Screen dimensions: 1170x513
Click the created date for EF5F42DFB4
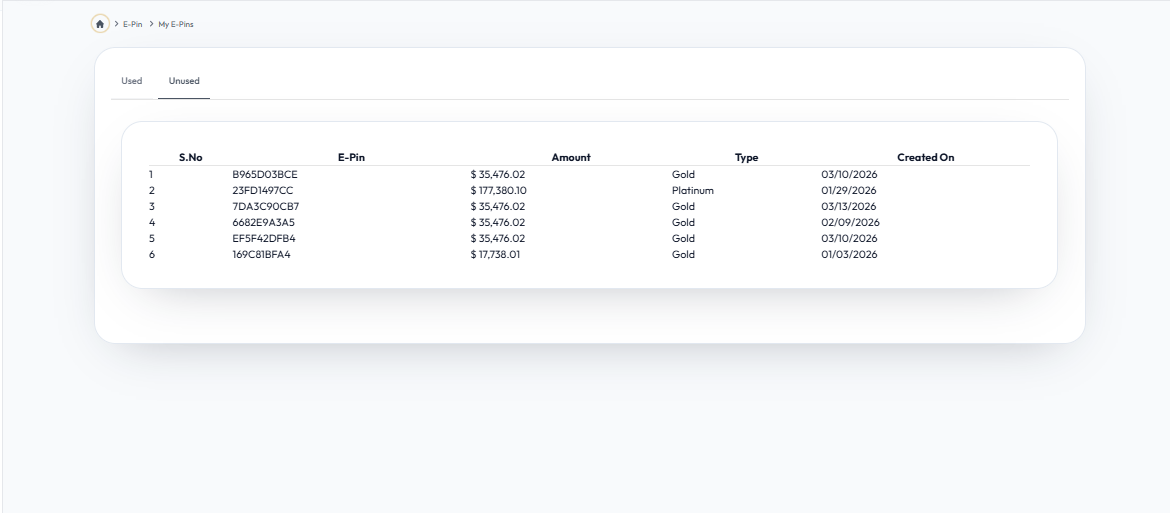coord(849,239)
